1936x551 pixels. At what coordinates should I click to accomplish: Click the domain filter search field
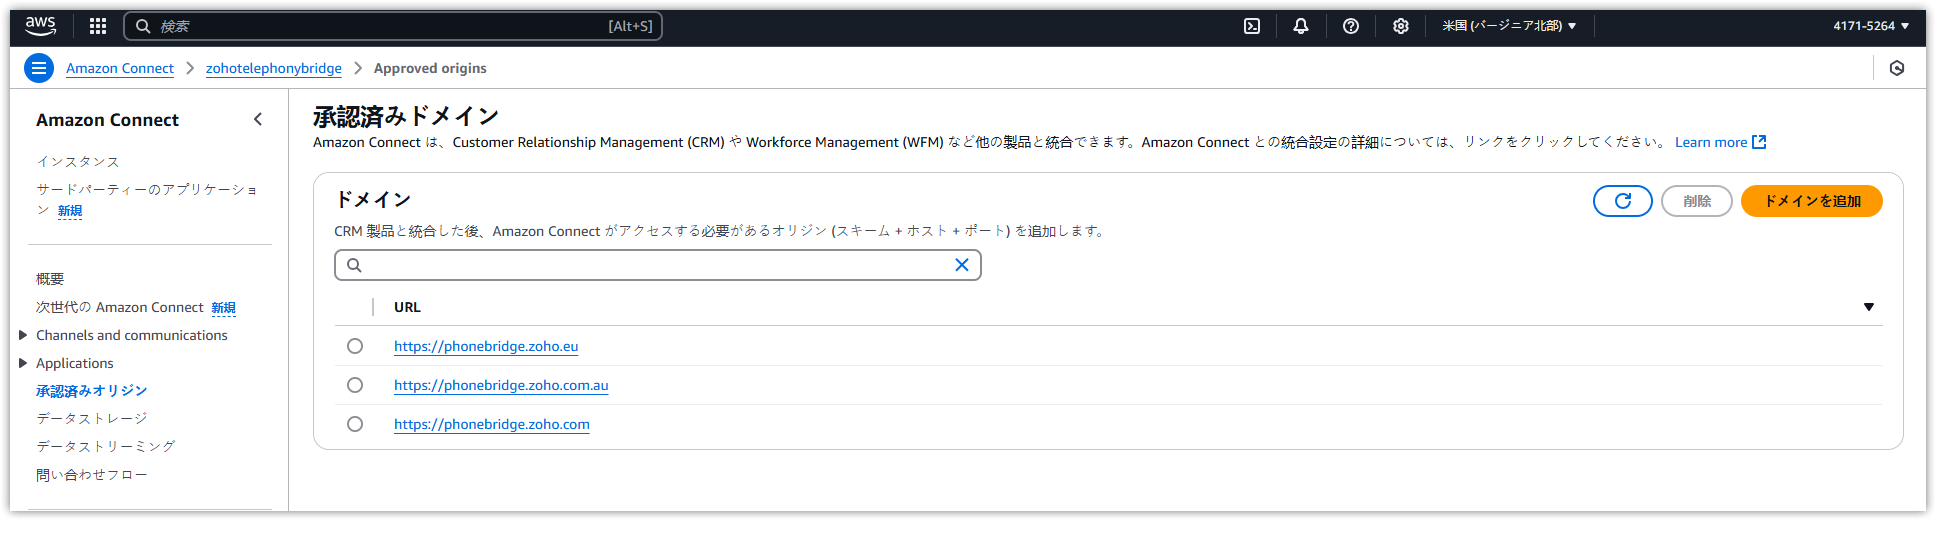657,265
